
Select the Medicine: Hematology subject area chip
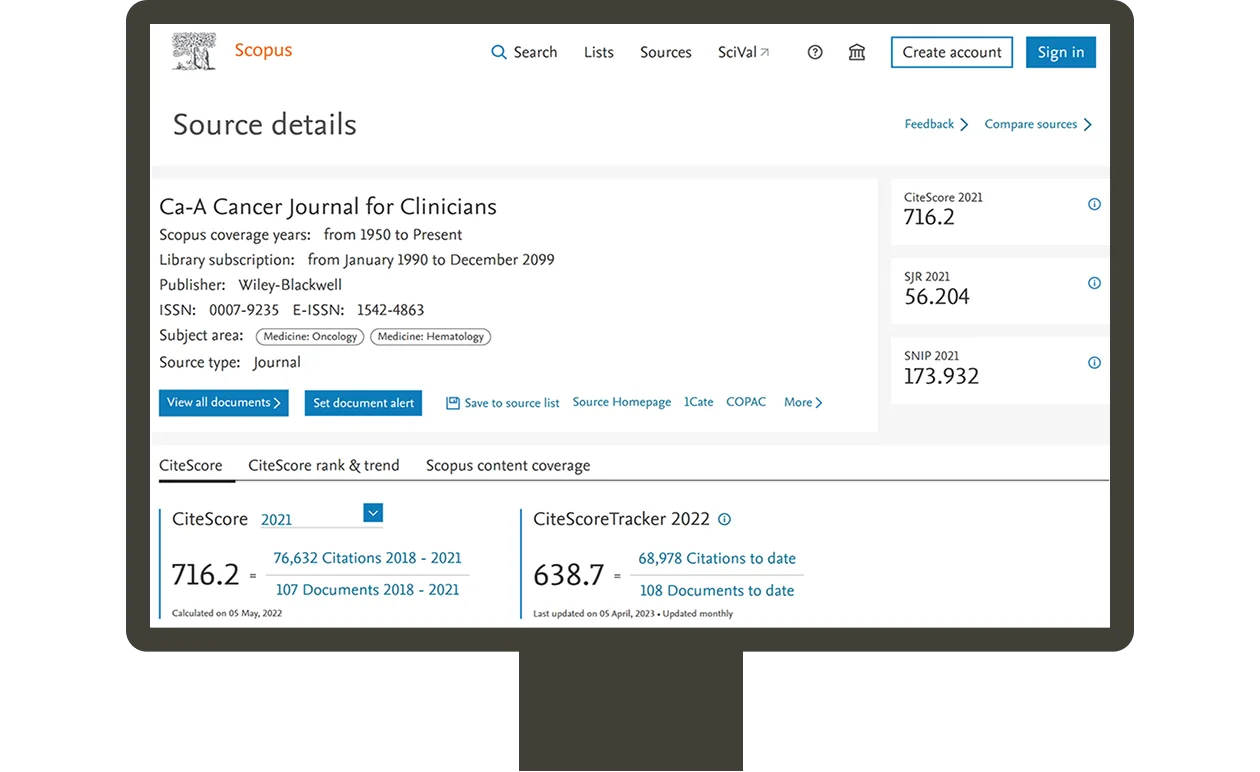click(430, 337)
